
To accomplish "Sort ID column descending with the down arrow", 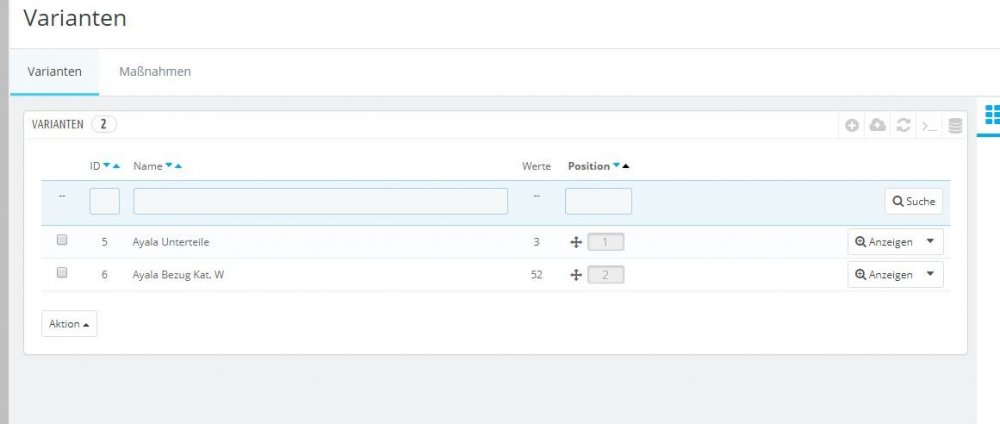I will point(107,166).
